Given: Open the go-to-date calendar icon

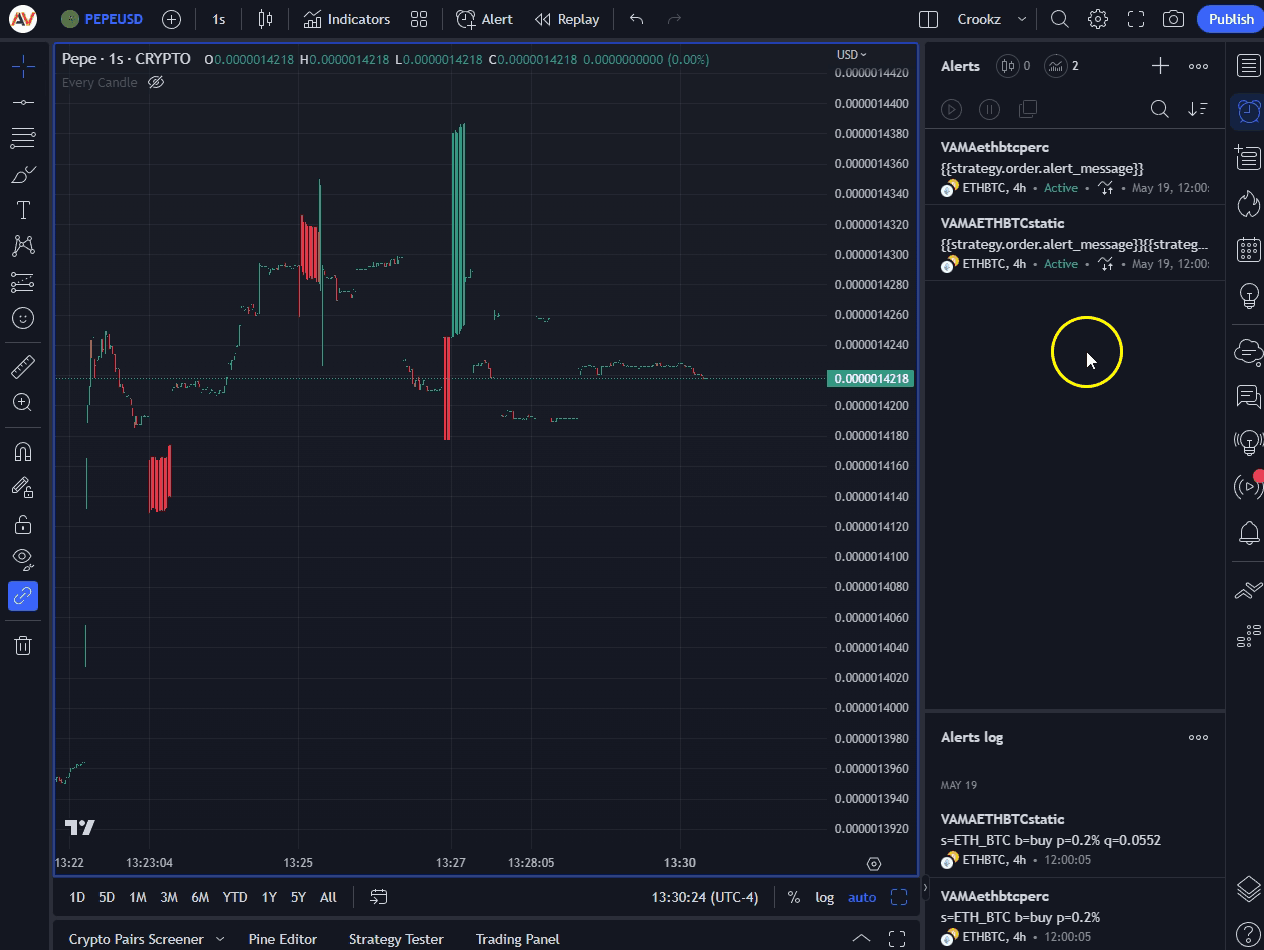Looking at the screenshot, I should (378, 897).
